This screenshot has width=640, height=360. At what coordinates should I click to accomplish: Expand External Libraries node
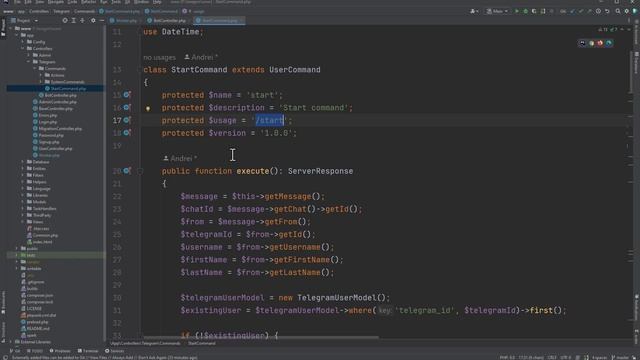[x=11, y=342]
